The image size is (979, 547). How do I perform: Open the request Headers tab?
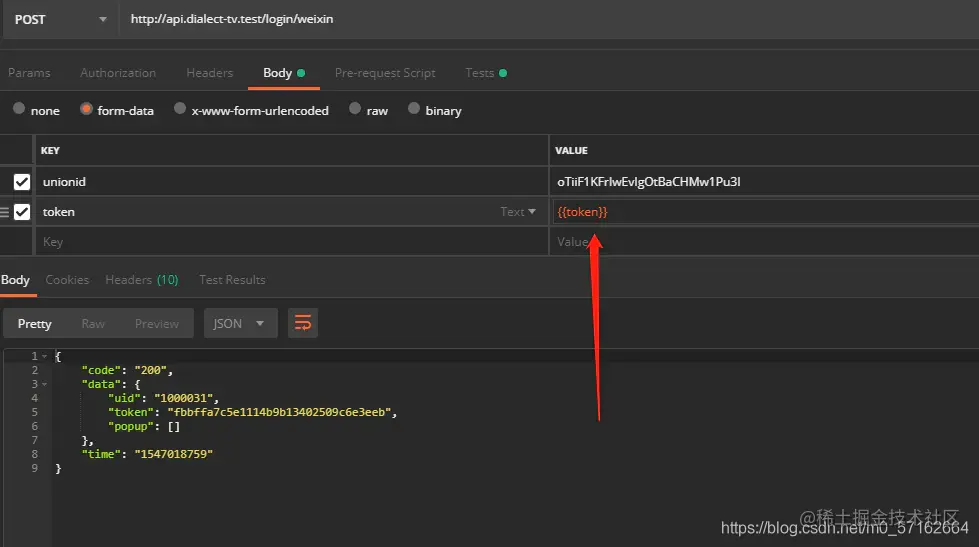coord(210,73)
